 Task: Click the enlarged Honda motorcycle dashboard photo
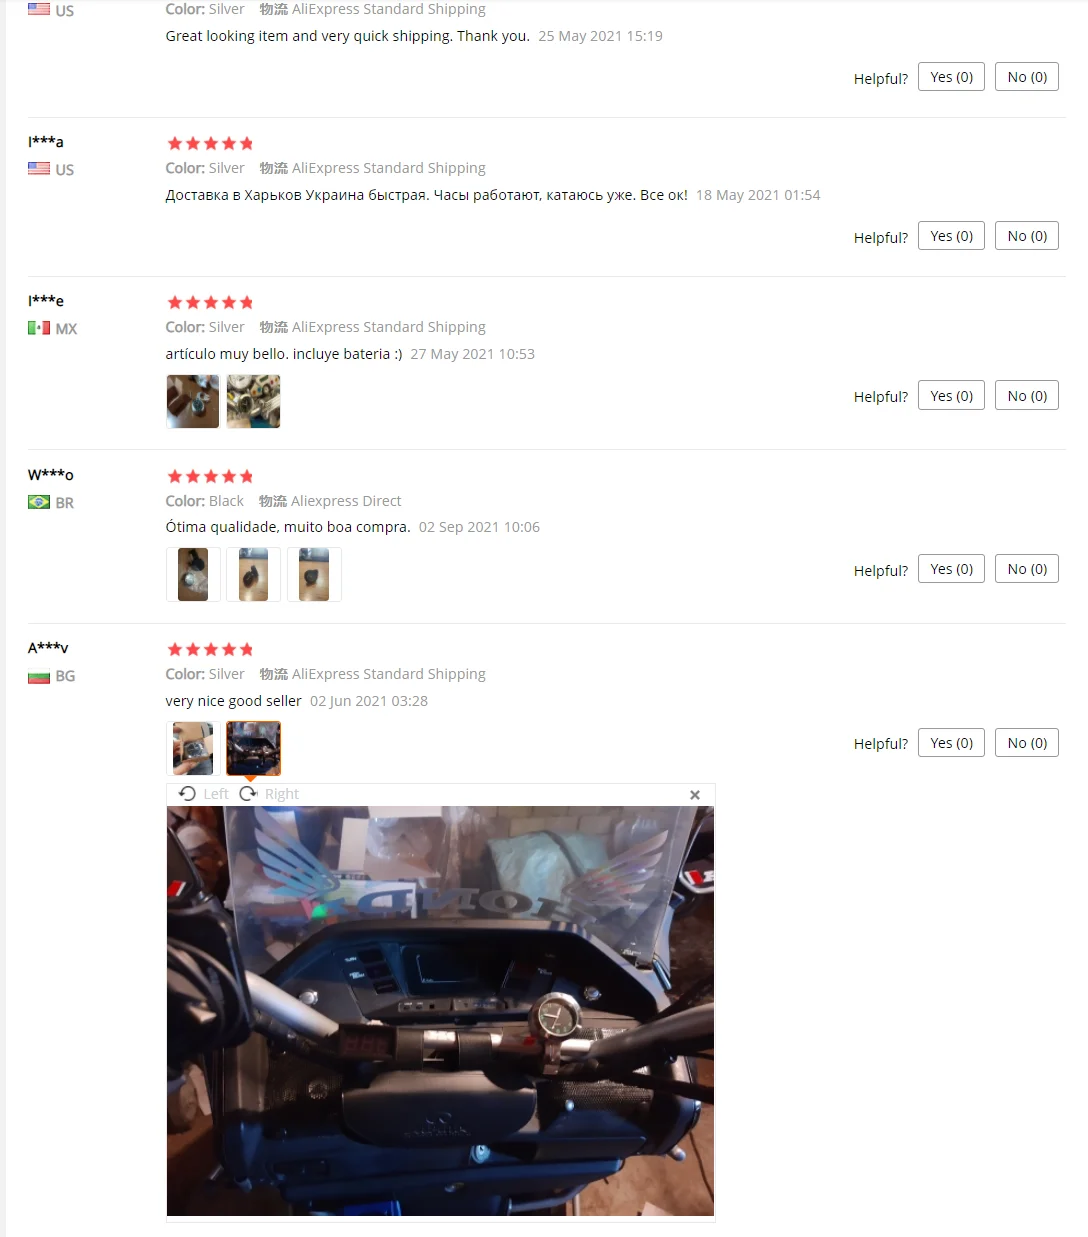pyautogui.click(x=440, y=1011)
